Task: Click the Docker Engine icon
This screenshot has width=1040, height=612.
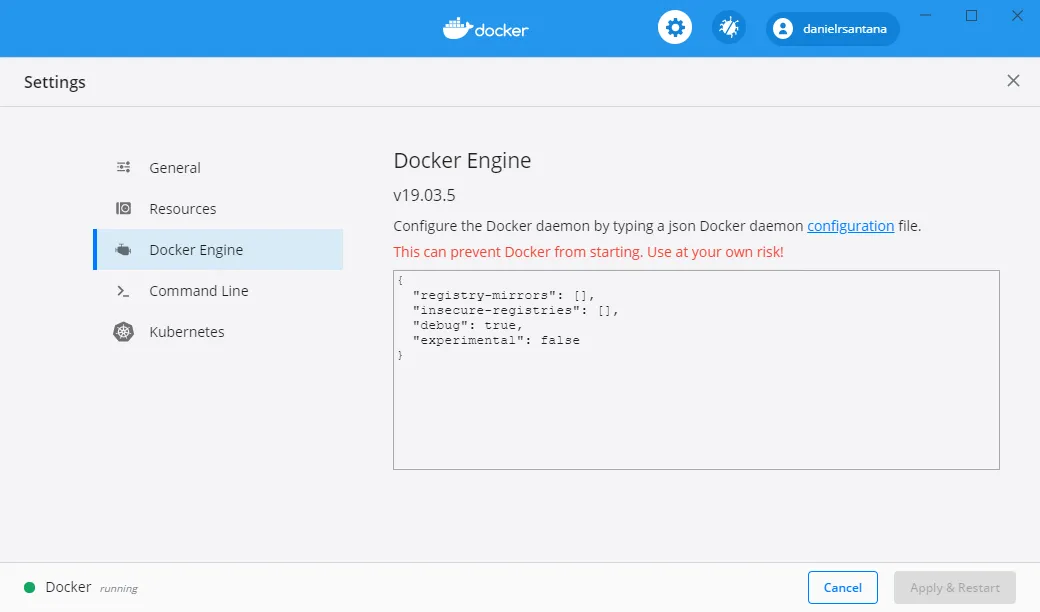Action: pos(123,250)
